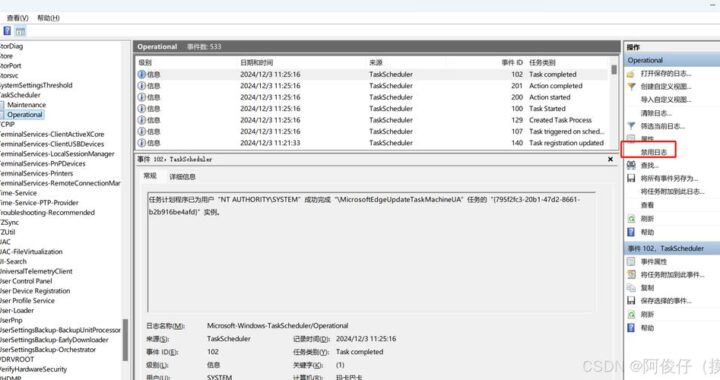Screen dimensions: 720x380
Task: Click the copy (复制) action icon
Action: [x=631, y=288]
